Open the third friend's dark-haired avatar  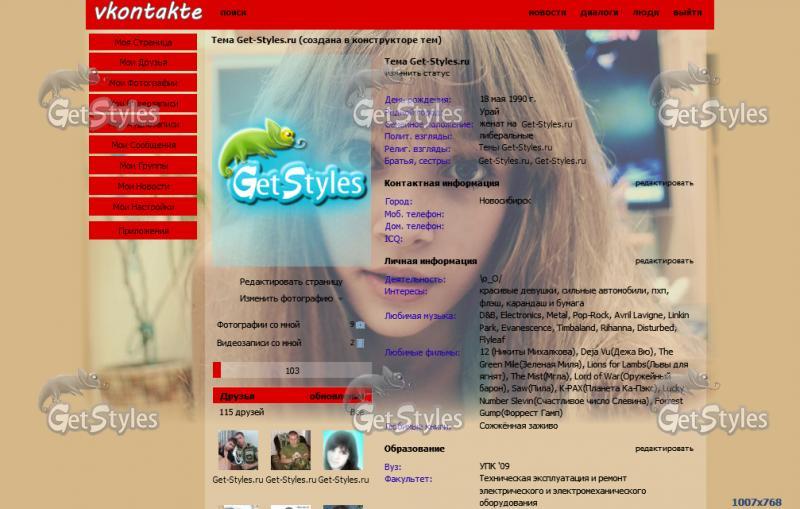tap(342, 451)
